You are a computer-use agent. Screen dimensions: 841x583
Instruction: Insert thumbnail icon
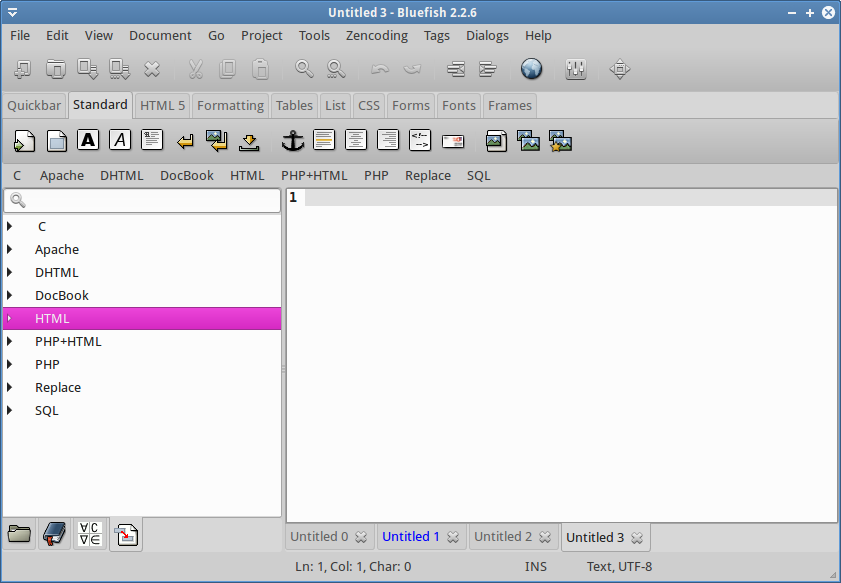(528, 141)
